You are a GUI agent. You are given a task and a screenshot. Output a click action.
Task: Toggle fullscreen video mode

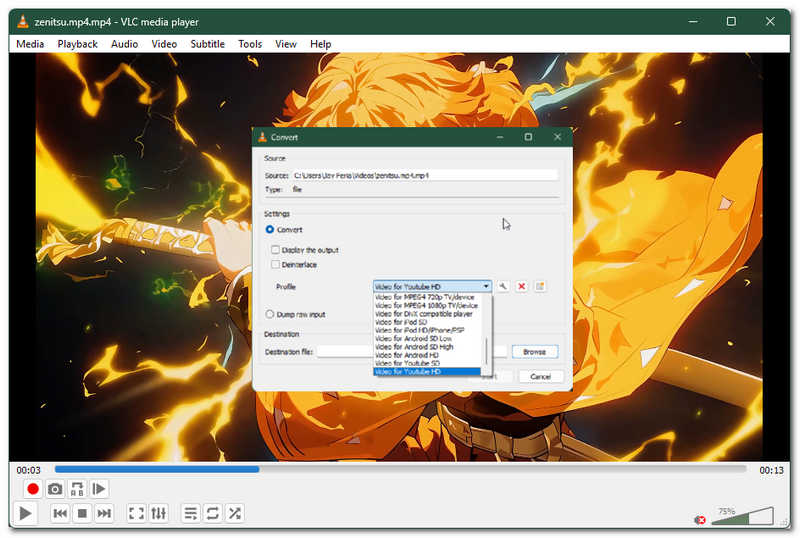[x=136, y=513]
